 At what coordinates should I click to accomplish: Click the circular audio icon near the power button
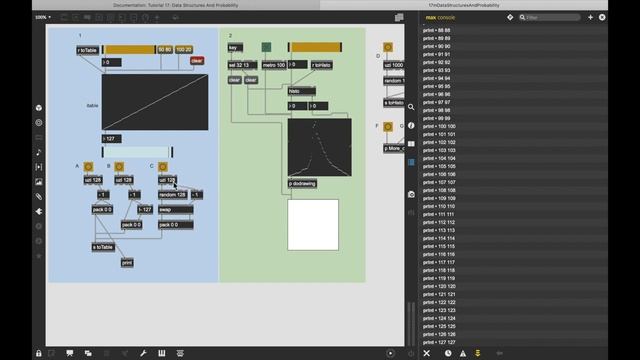tap(391, 353)
